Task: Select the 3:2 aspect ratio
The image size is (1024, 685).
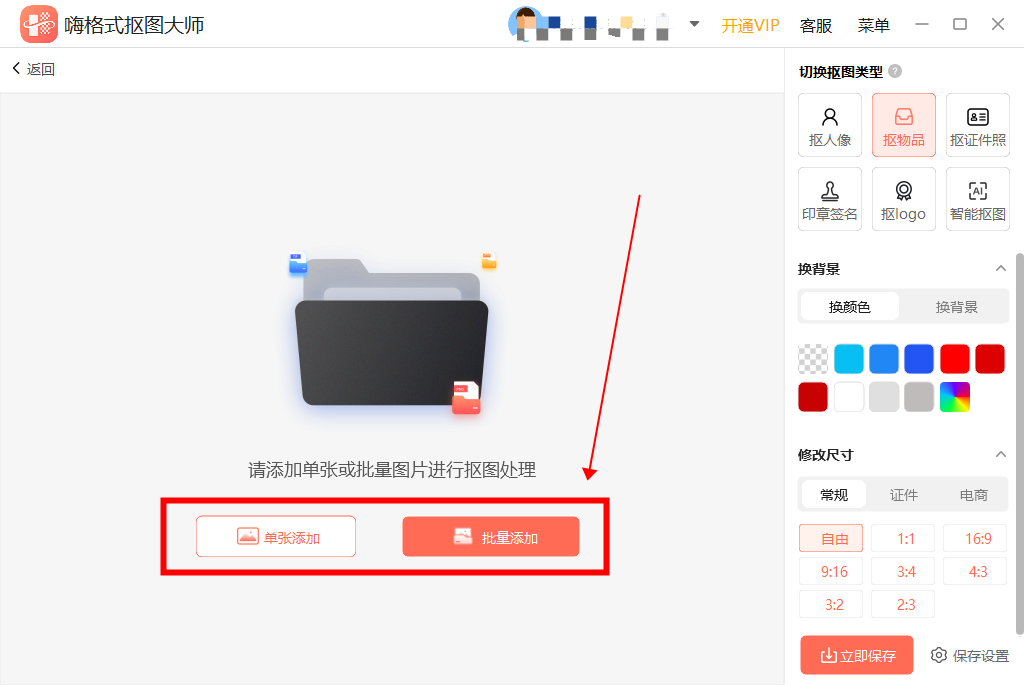Action: coord(831,605)
